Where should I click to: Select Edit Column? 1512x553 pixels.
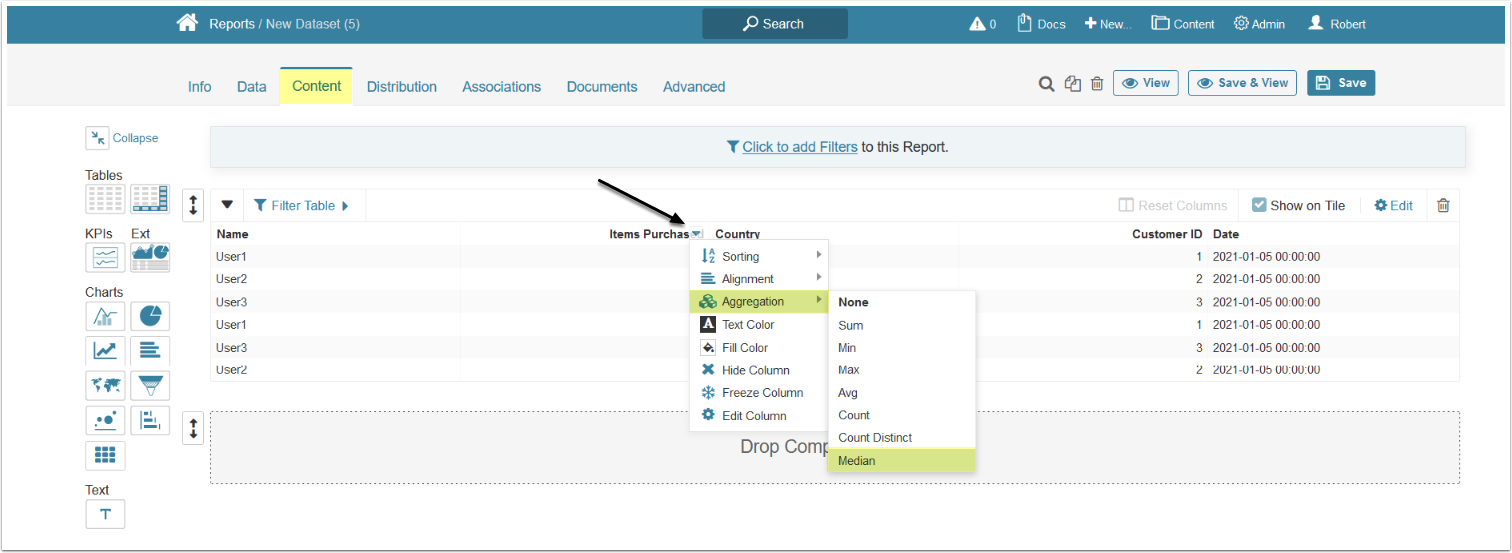click(759, 416)
